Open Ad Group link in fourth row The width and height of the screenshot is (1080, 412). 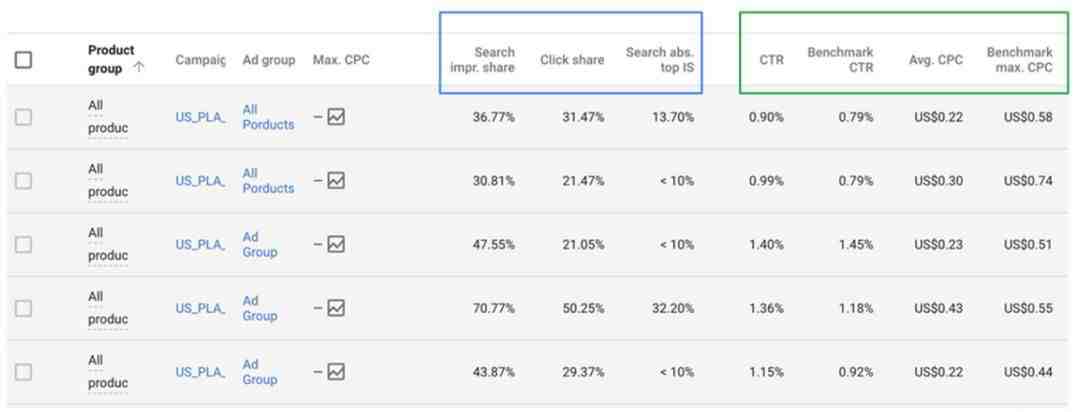pyautogui.click(x=260, y=309)
